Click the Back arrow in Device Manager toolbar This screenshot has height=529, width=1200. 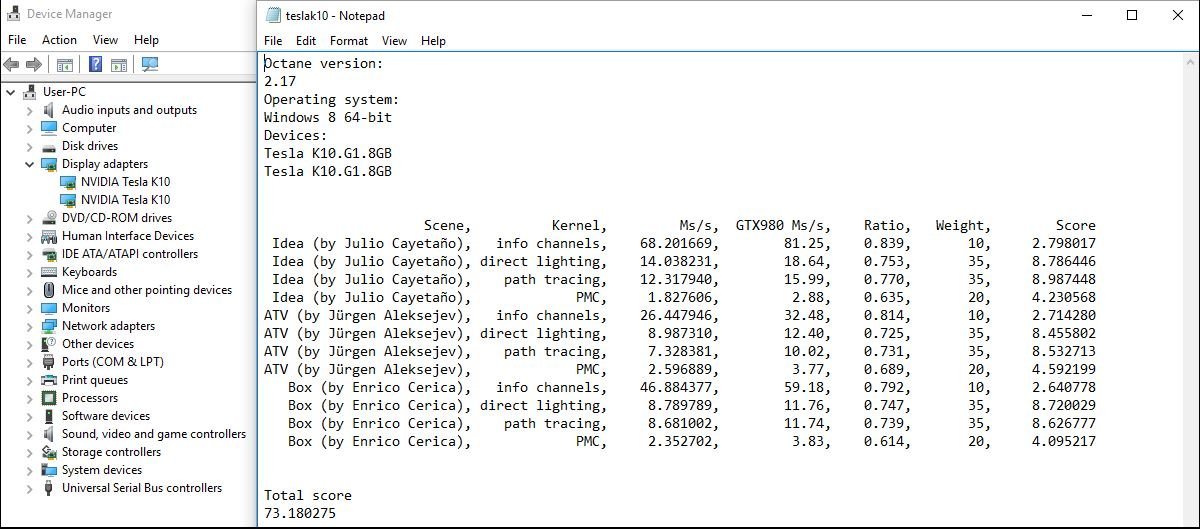pyautogui.click(x=12, y=65)
